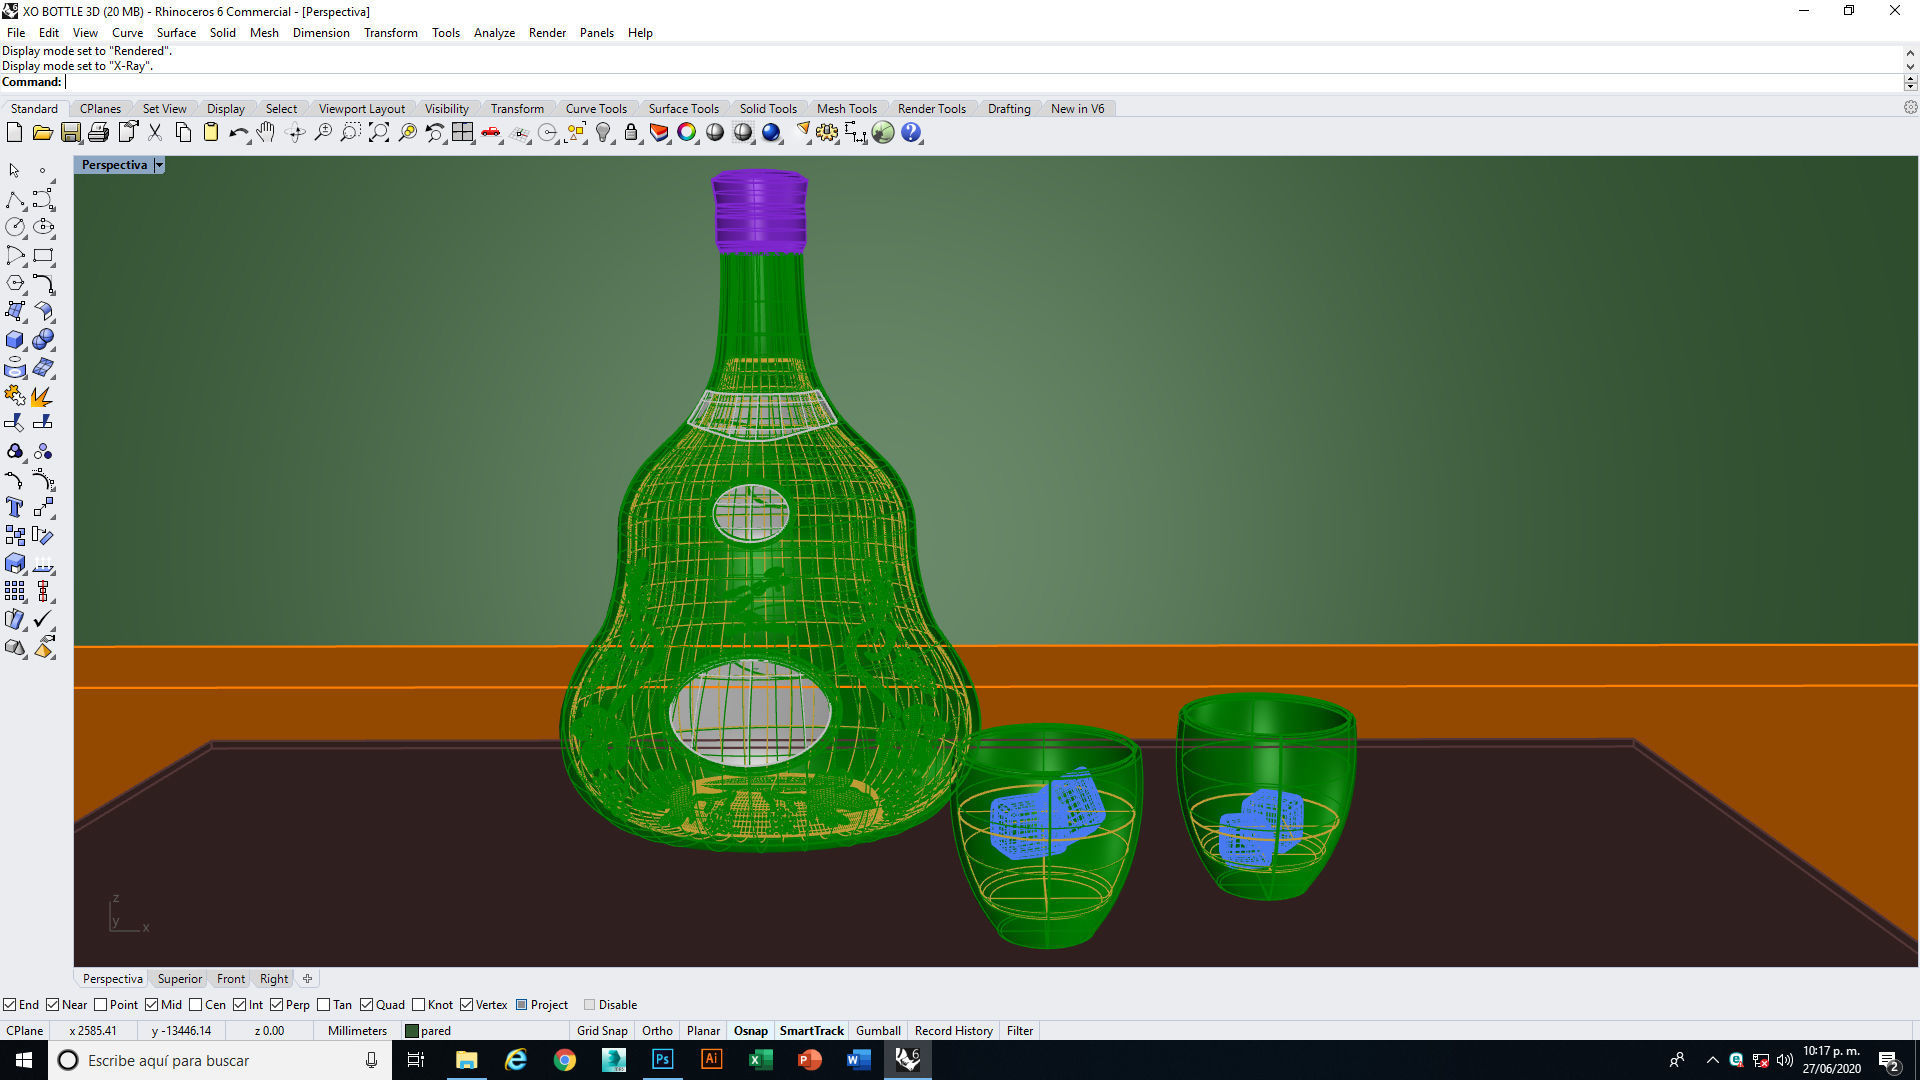The width and height of the screenshot is (1920, 1080).
Task: Click the pared layer color swatch
Action: (x=412, y=1031)
